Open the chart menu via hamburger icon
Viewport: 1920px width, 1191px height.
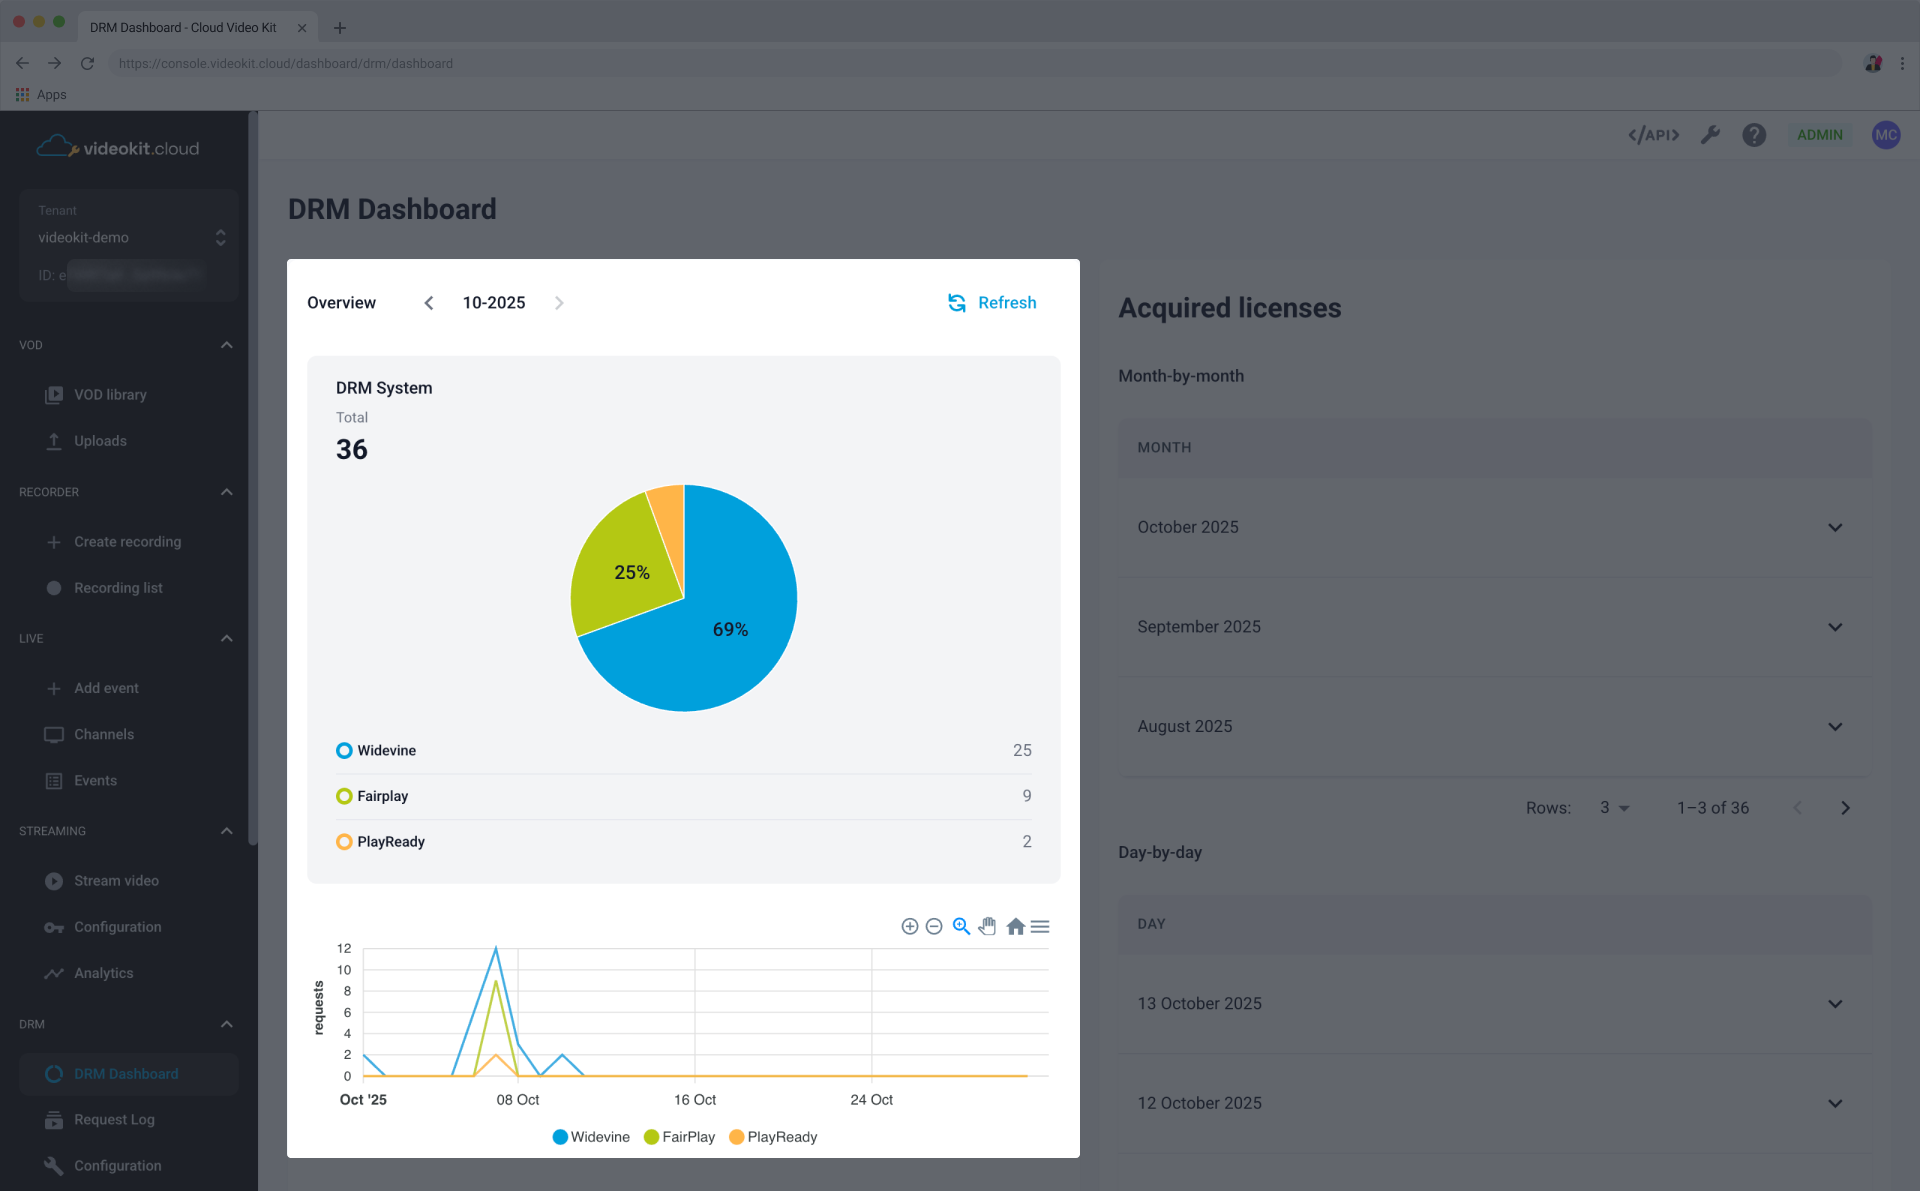click(x=1040, y=926)
